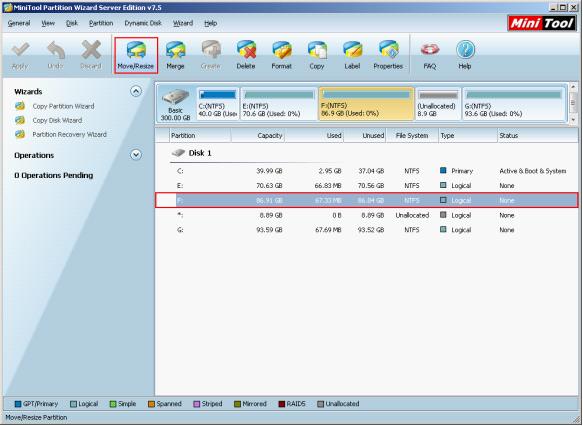Launch Copy Partition Wizard link
583x426 pixels.
[x=64, y=106]
